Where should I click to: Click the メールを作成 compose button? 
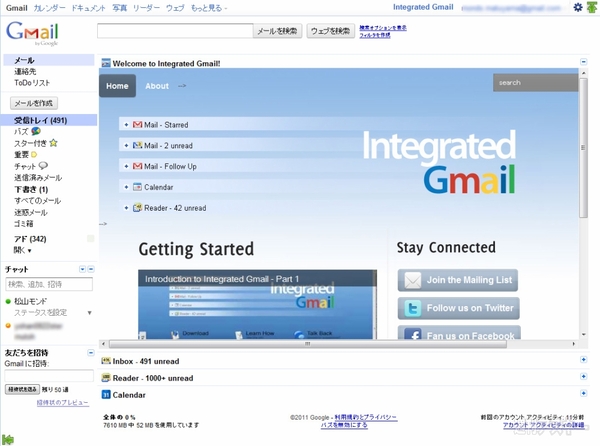click(34, 103)
